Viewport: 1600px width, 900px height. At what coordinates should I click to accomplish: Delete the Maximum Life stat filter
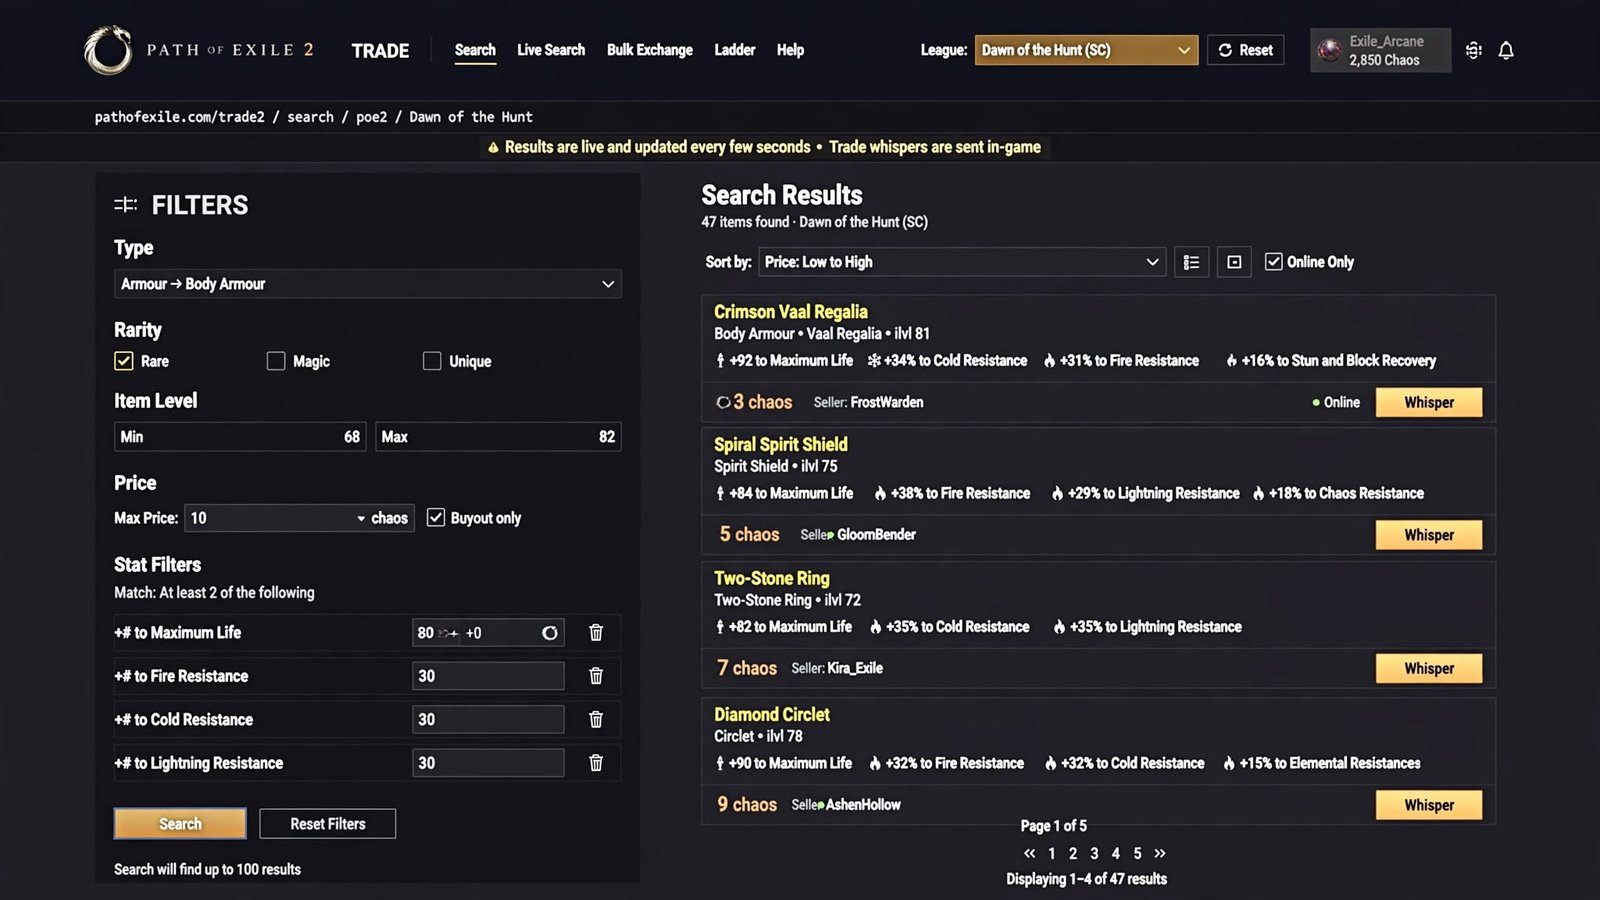coord(596,633)
